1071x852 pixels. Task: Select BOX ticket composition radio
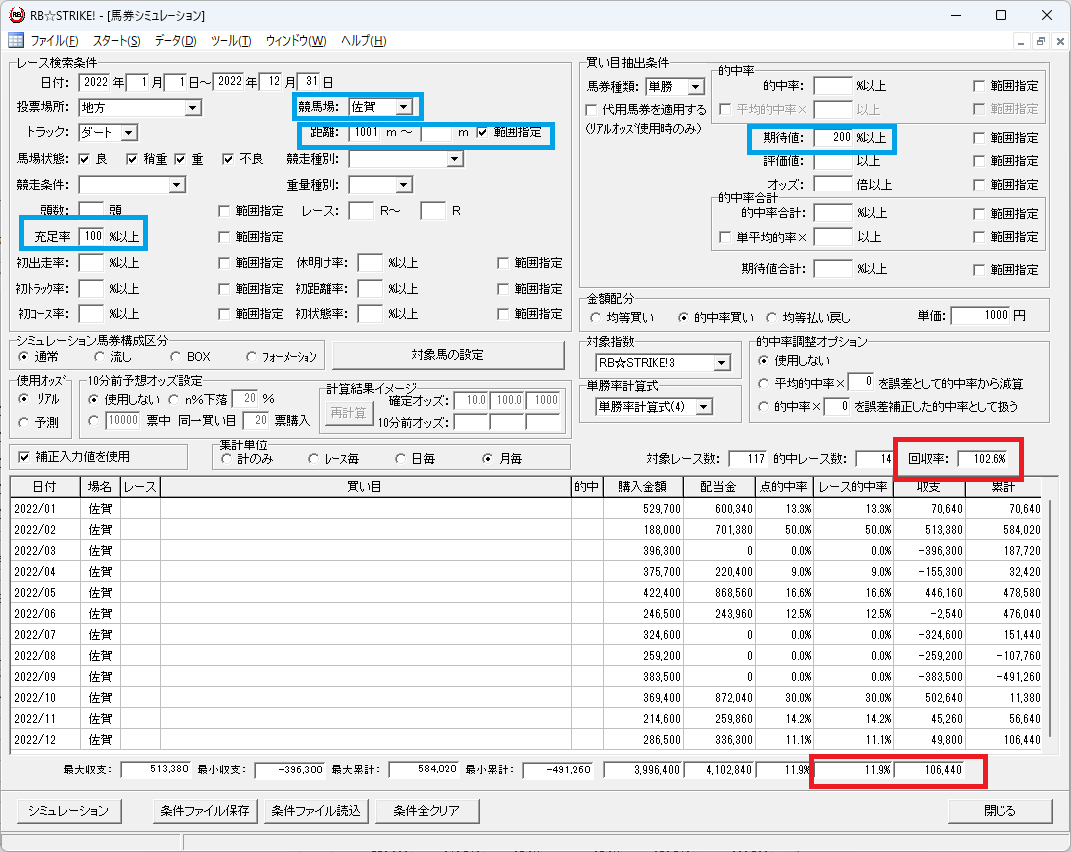[x=176, y=357]
